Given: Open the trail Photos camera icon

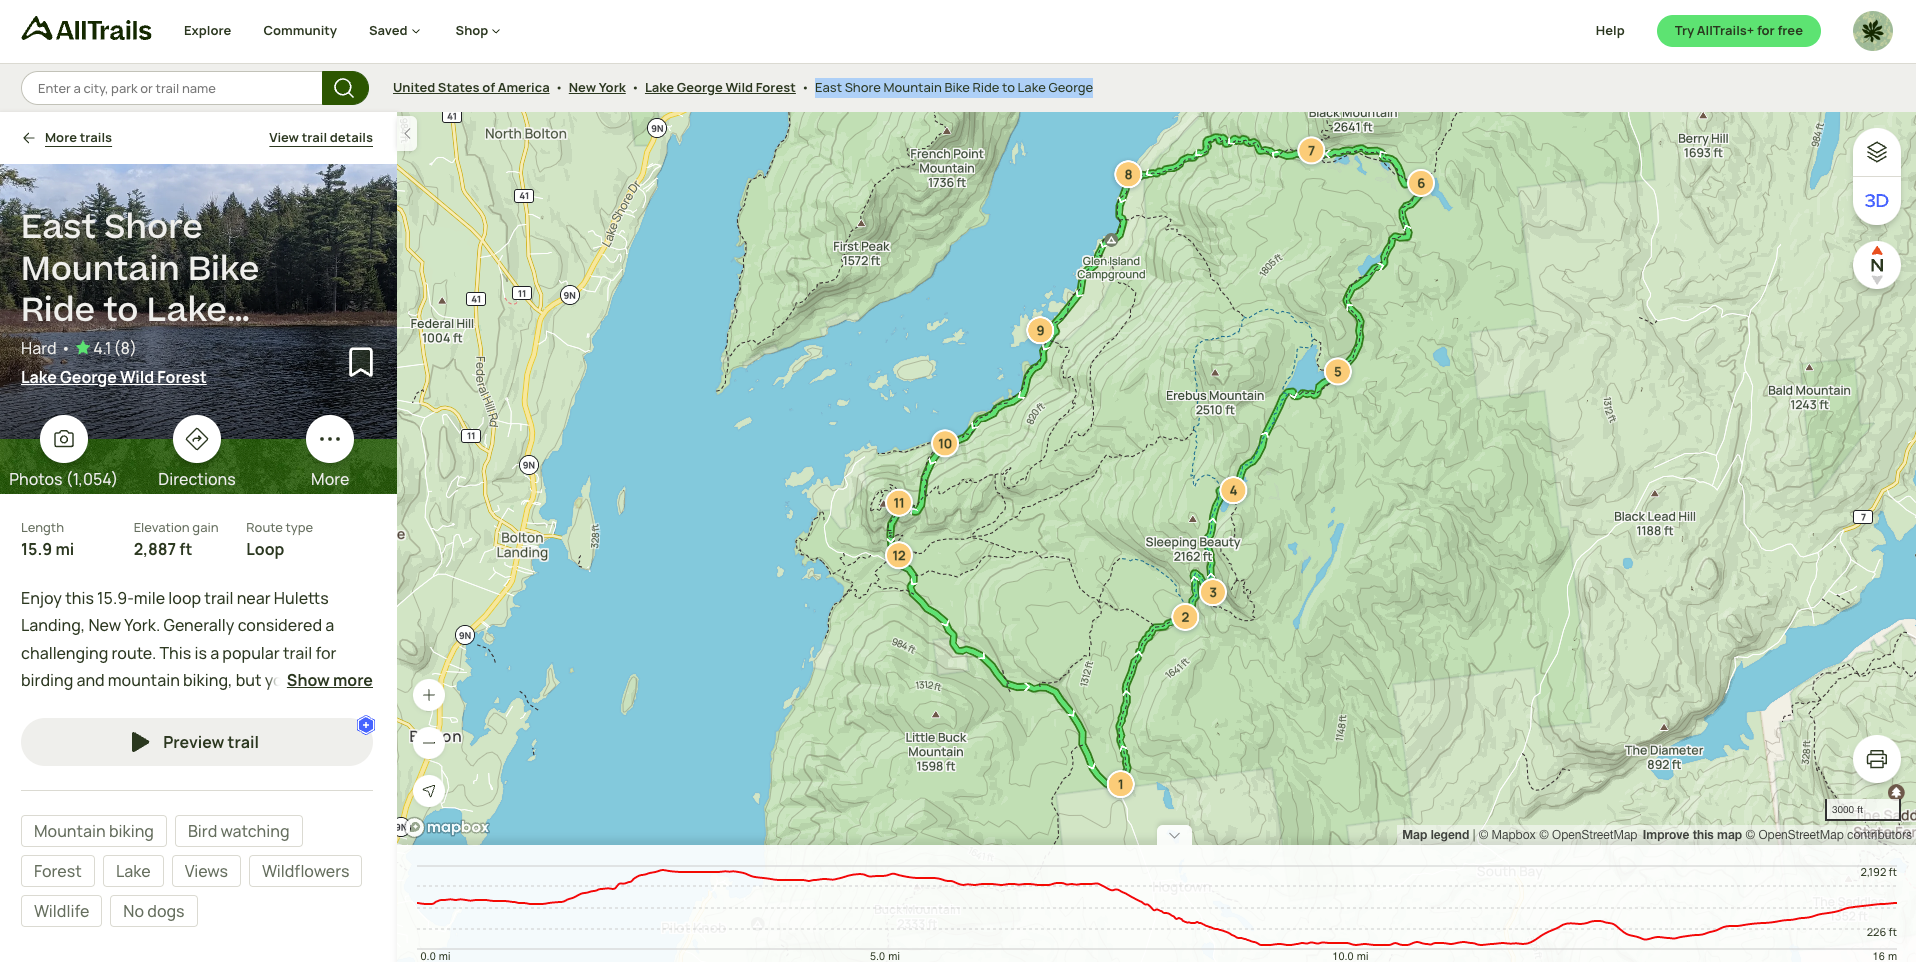Looking at the screenshot, I should [64, 439].
